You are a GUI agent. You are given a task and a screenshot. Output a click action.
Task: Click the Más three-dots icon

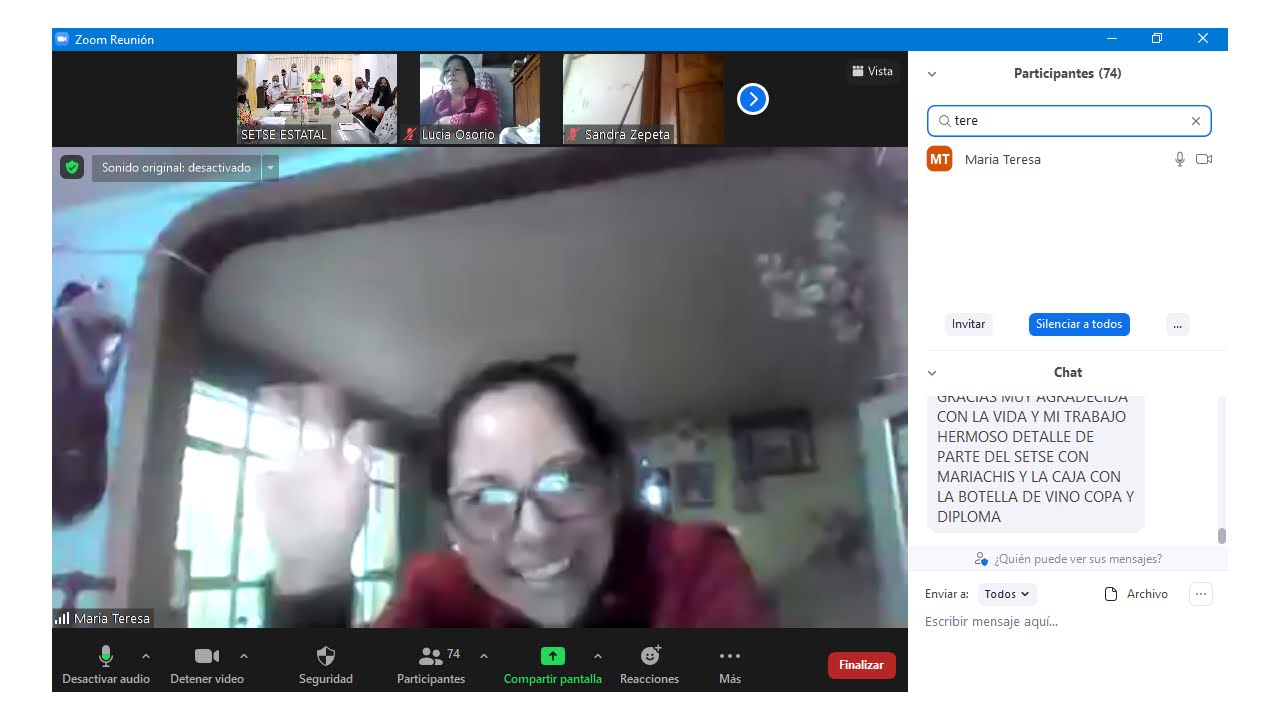[x=730, y=656]
